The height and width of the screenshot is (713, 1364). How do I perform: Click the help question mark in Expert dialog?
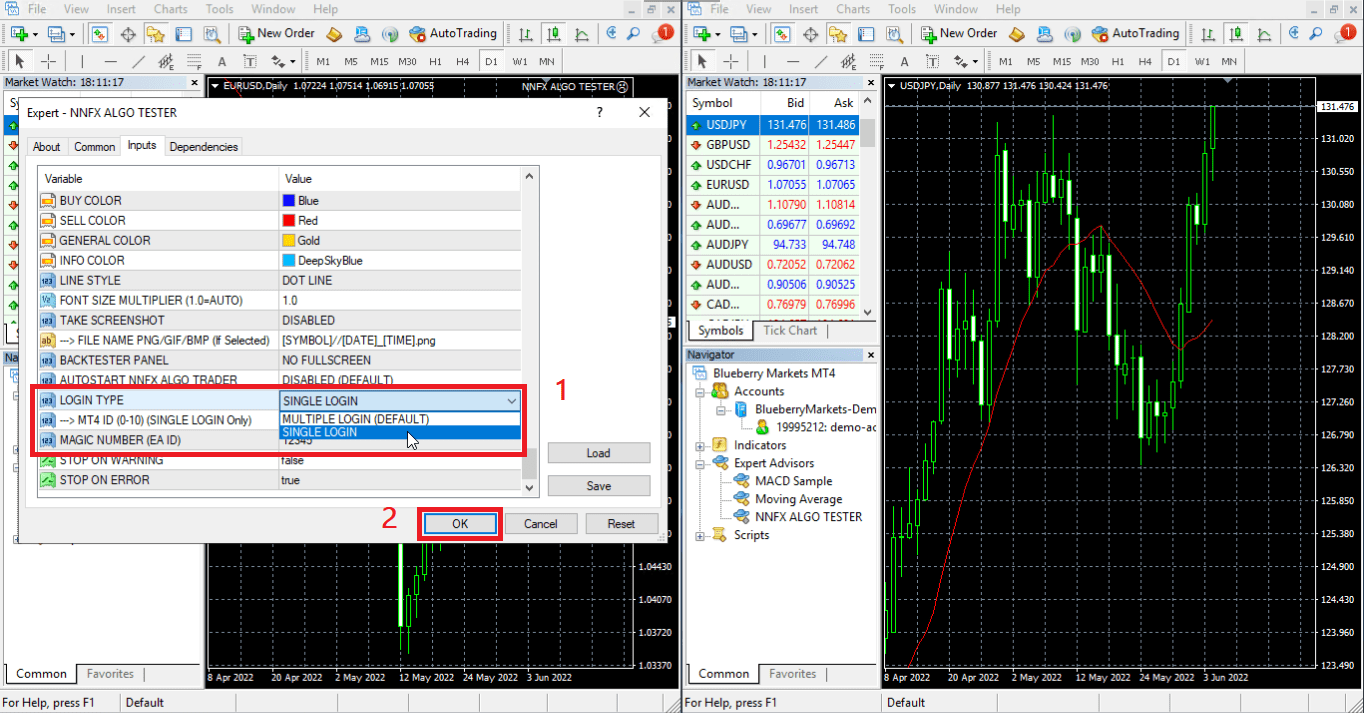(x=599, y=112)
